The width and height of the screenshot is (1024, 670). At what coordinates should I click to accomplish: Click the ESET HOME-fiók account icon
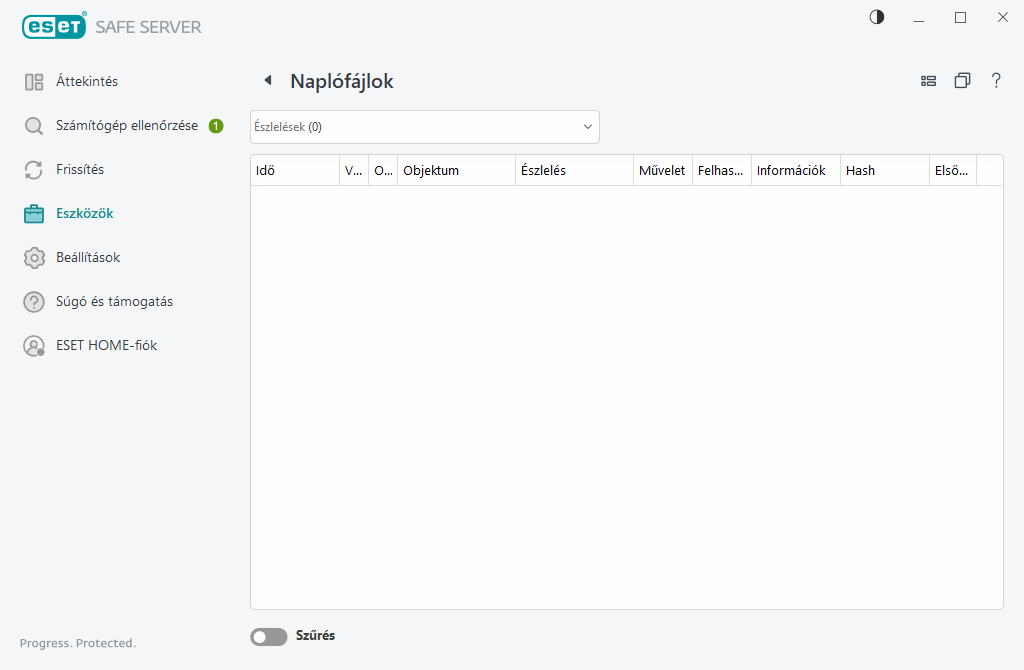[34, 346]
